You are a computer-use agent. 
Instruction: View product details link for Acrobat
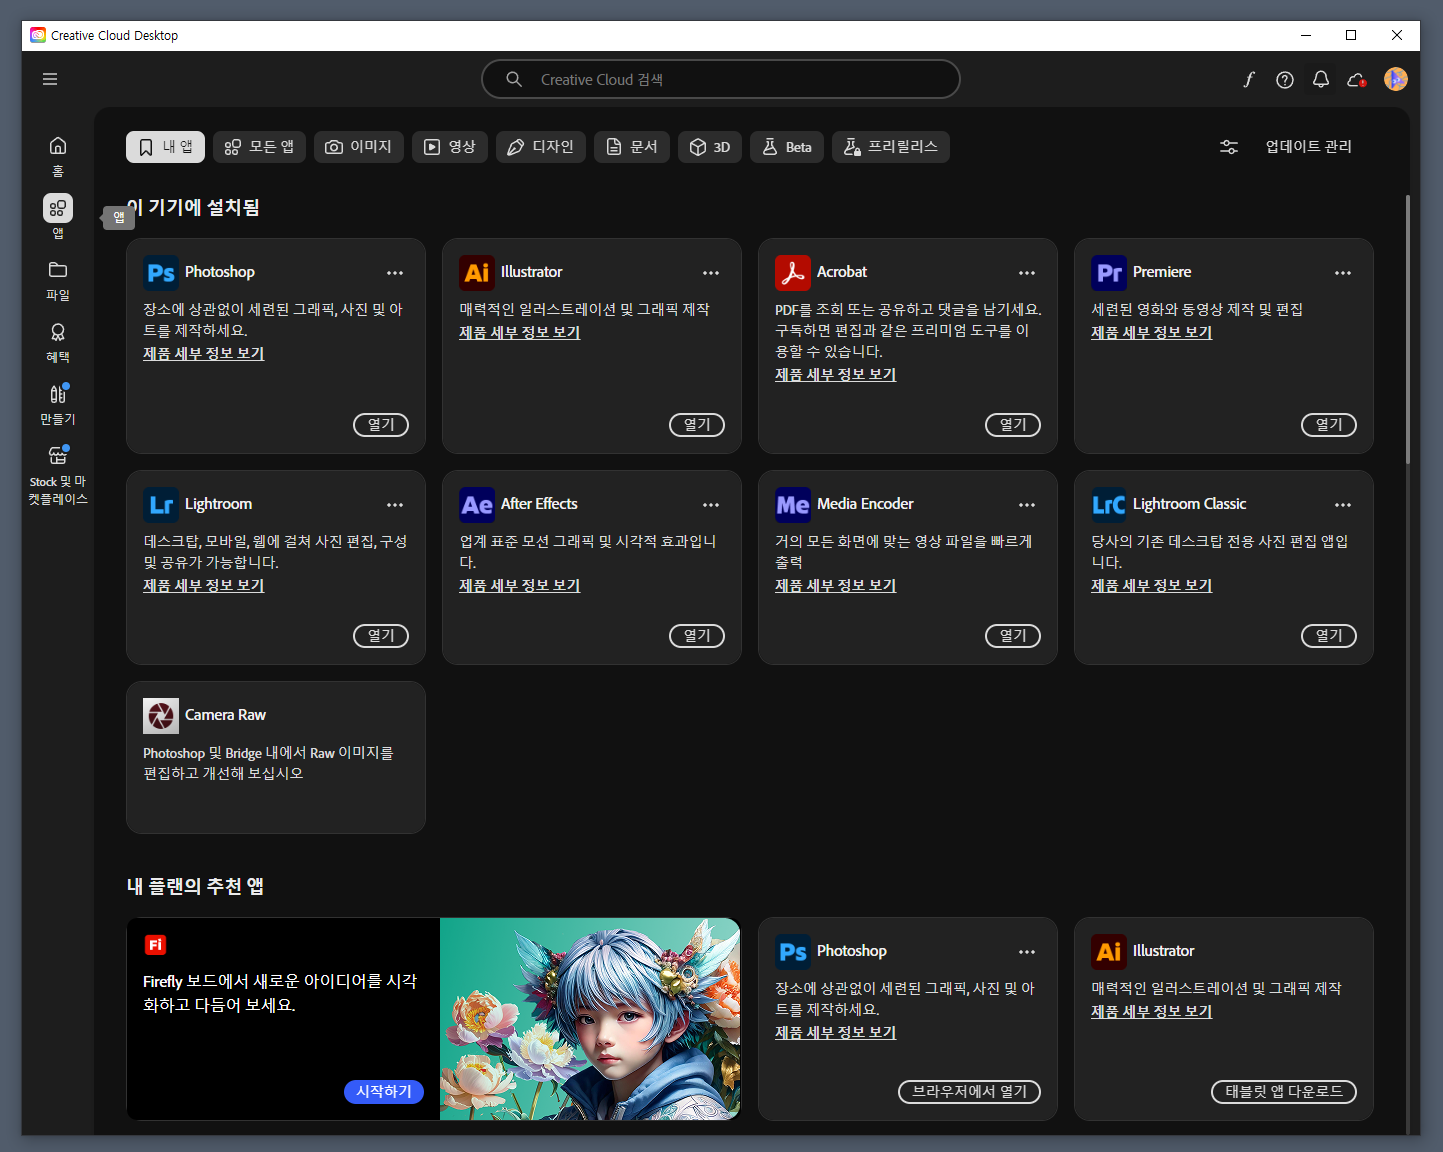836,374
